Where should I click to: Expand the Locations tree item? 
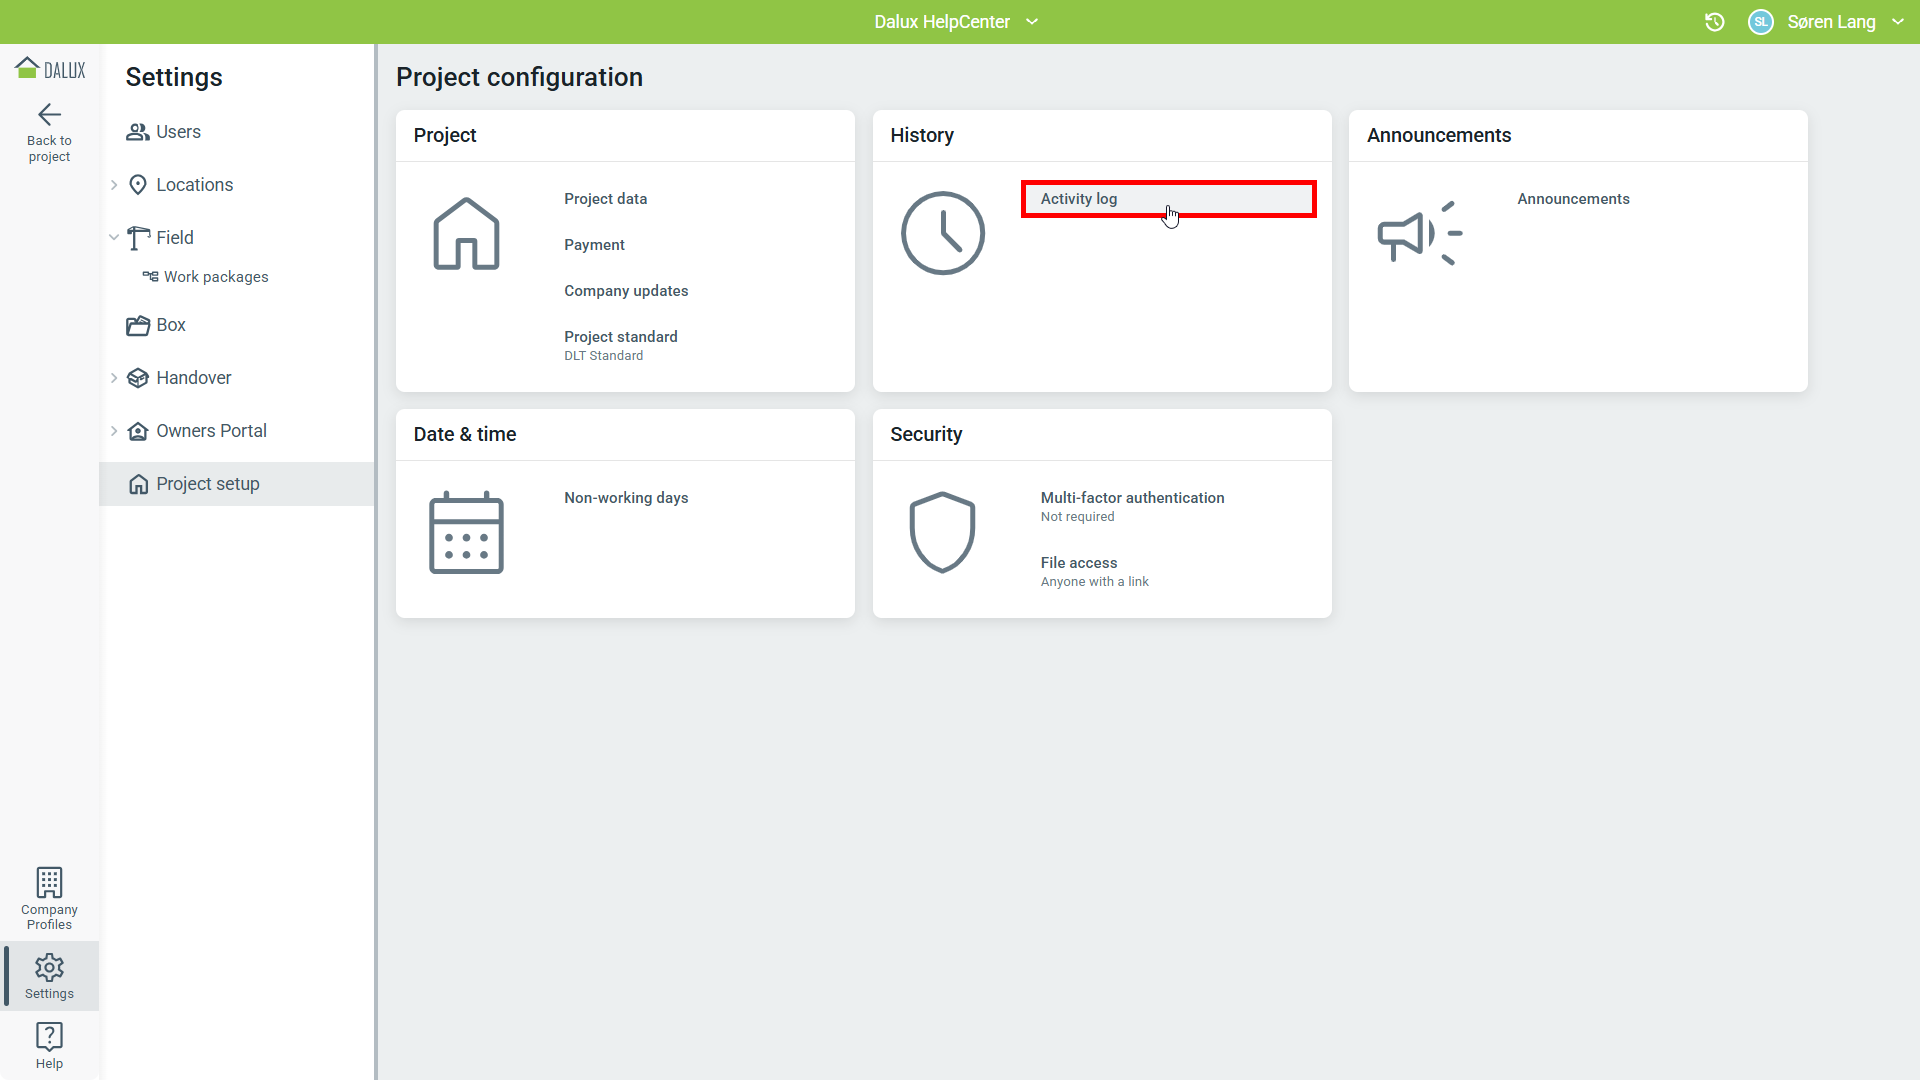[x=114, y=185]
